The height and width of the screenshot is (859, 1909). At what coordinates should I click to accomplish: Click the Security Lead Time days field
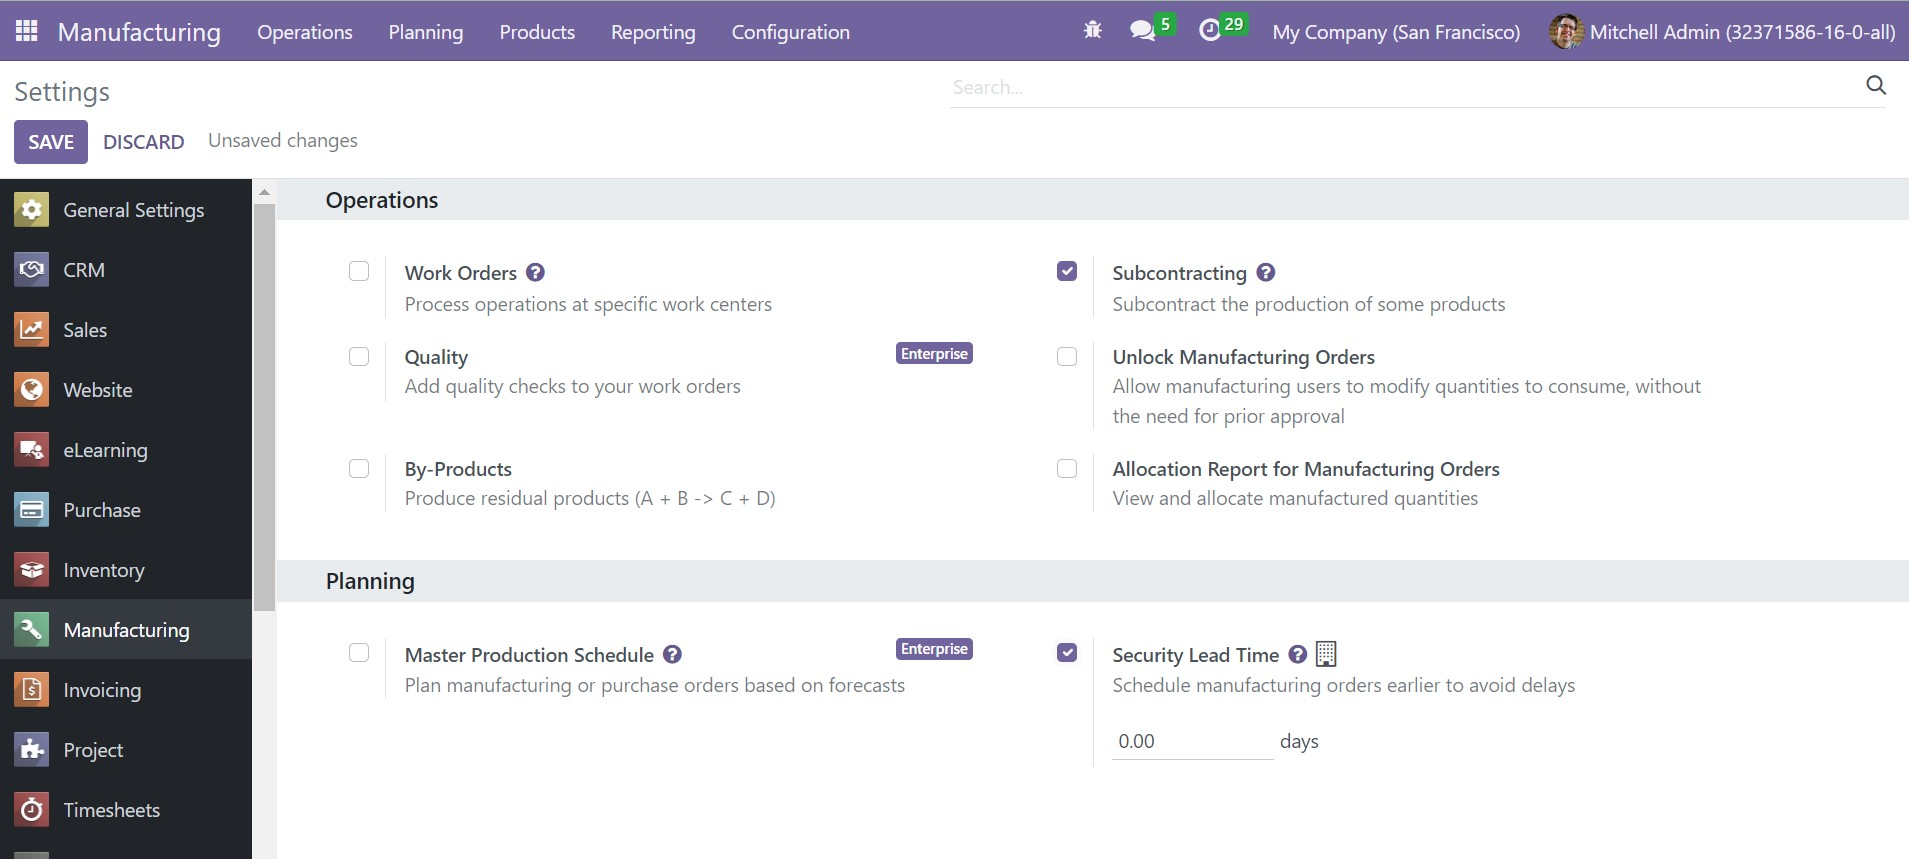point(1192,741)
